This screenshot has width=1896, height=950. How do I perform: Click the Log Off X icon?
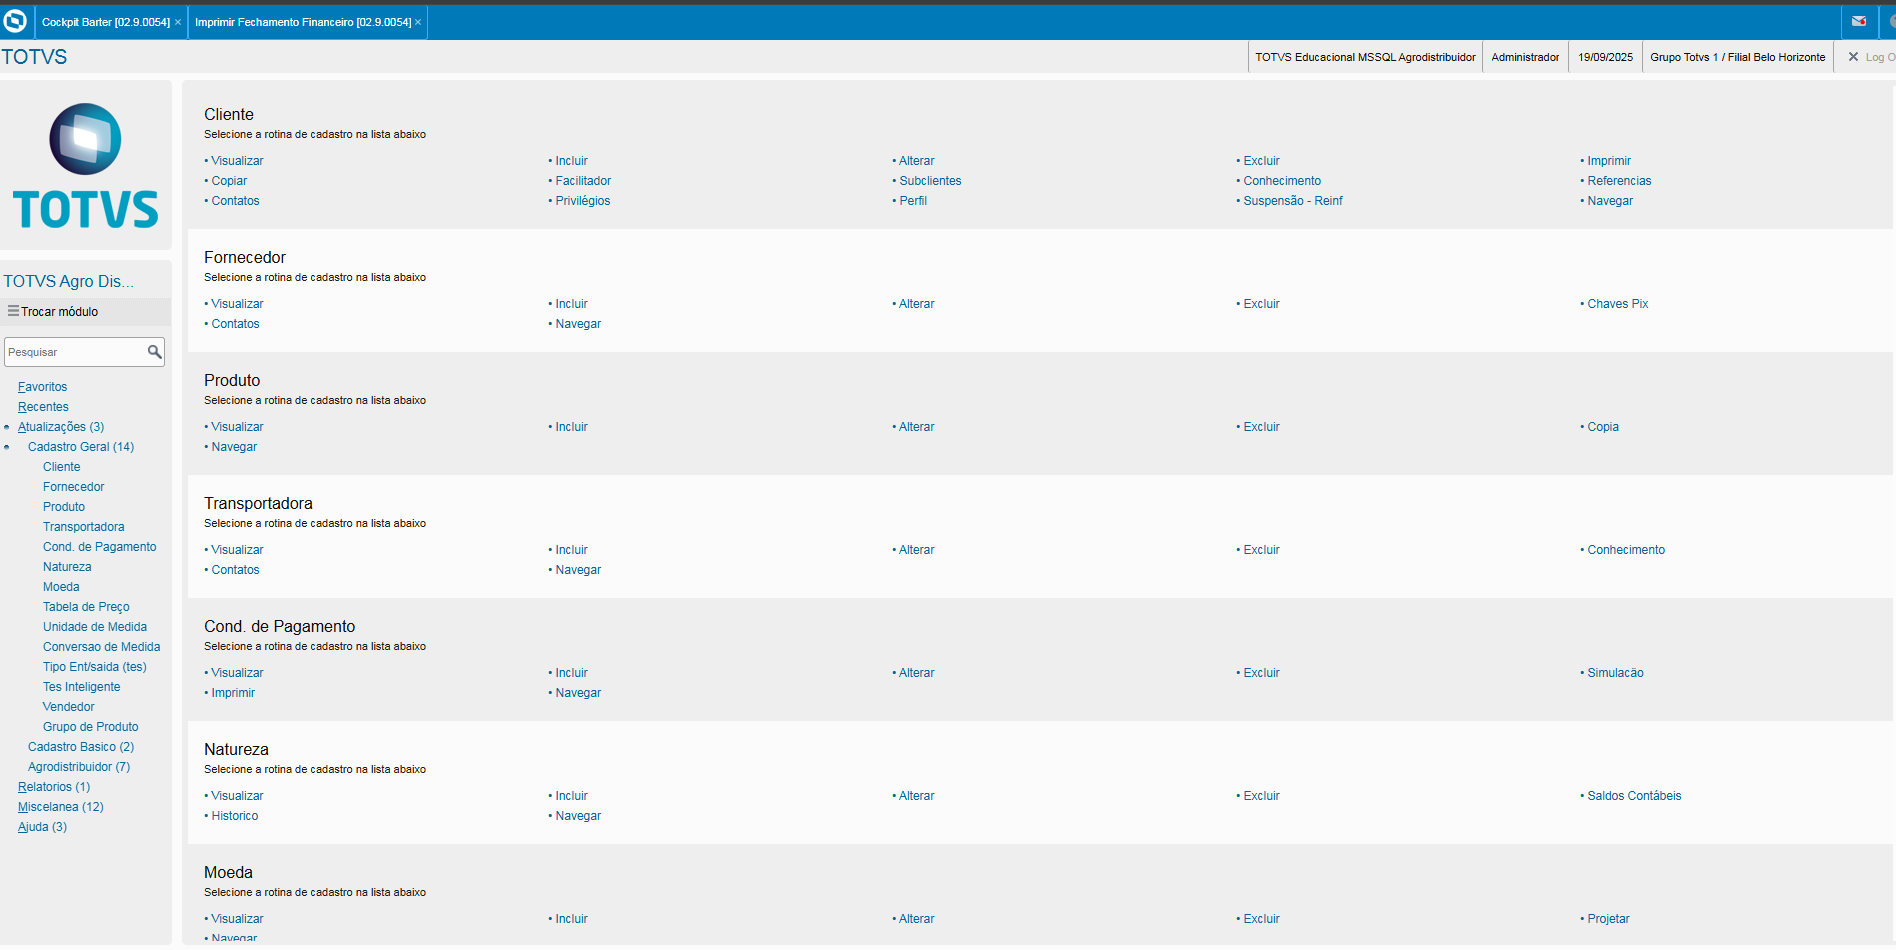(x=1853, y=57)
